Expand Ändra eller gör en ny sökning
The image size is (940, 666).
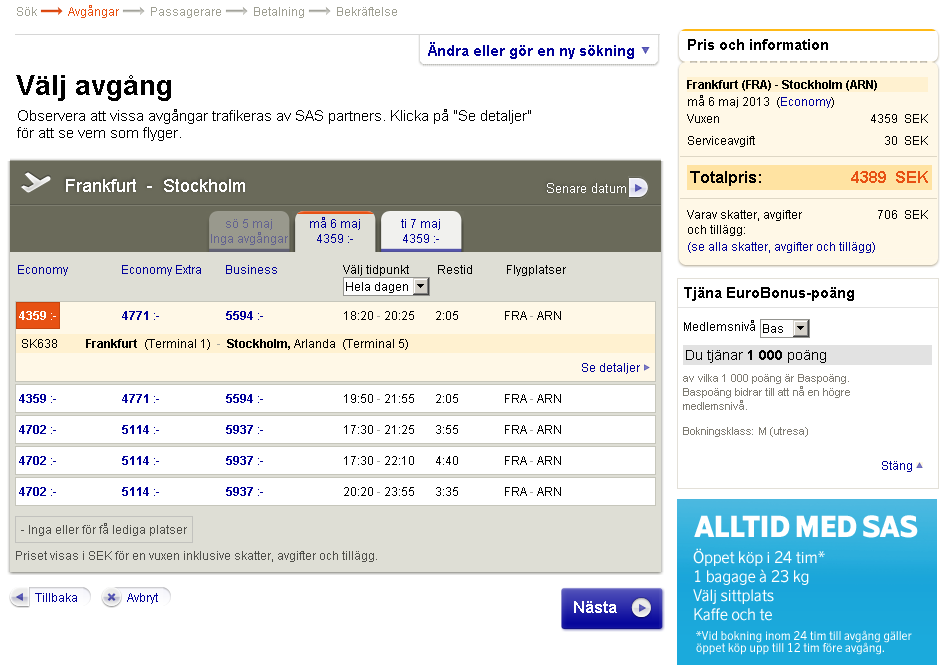(x=538, y=51)
